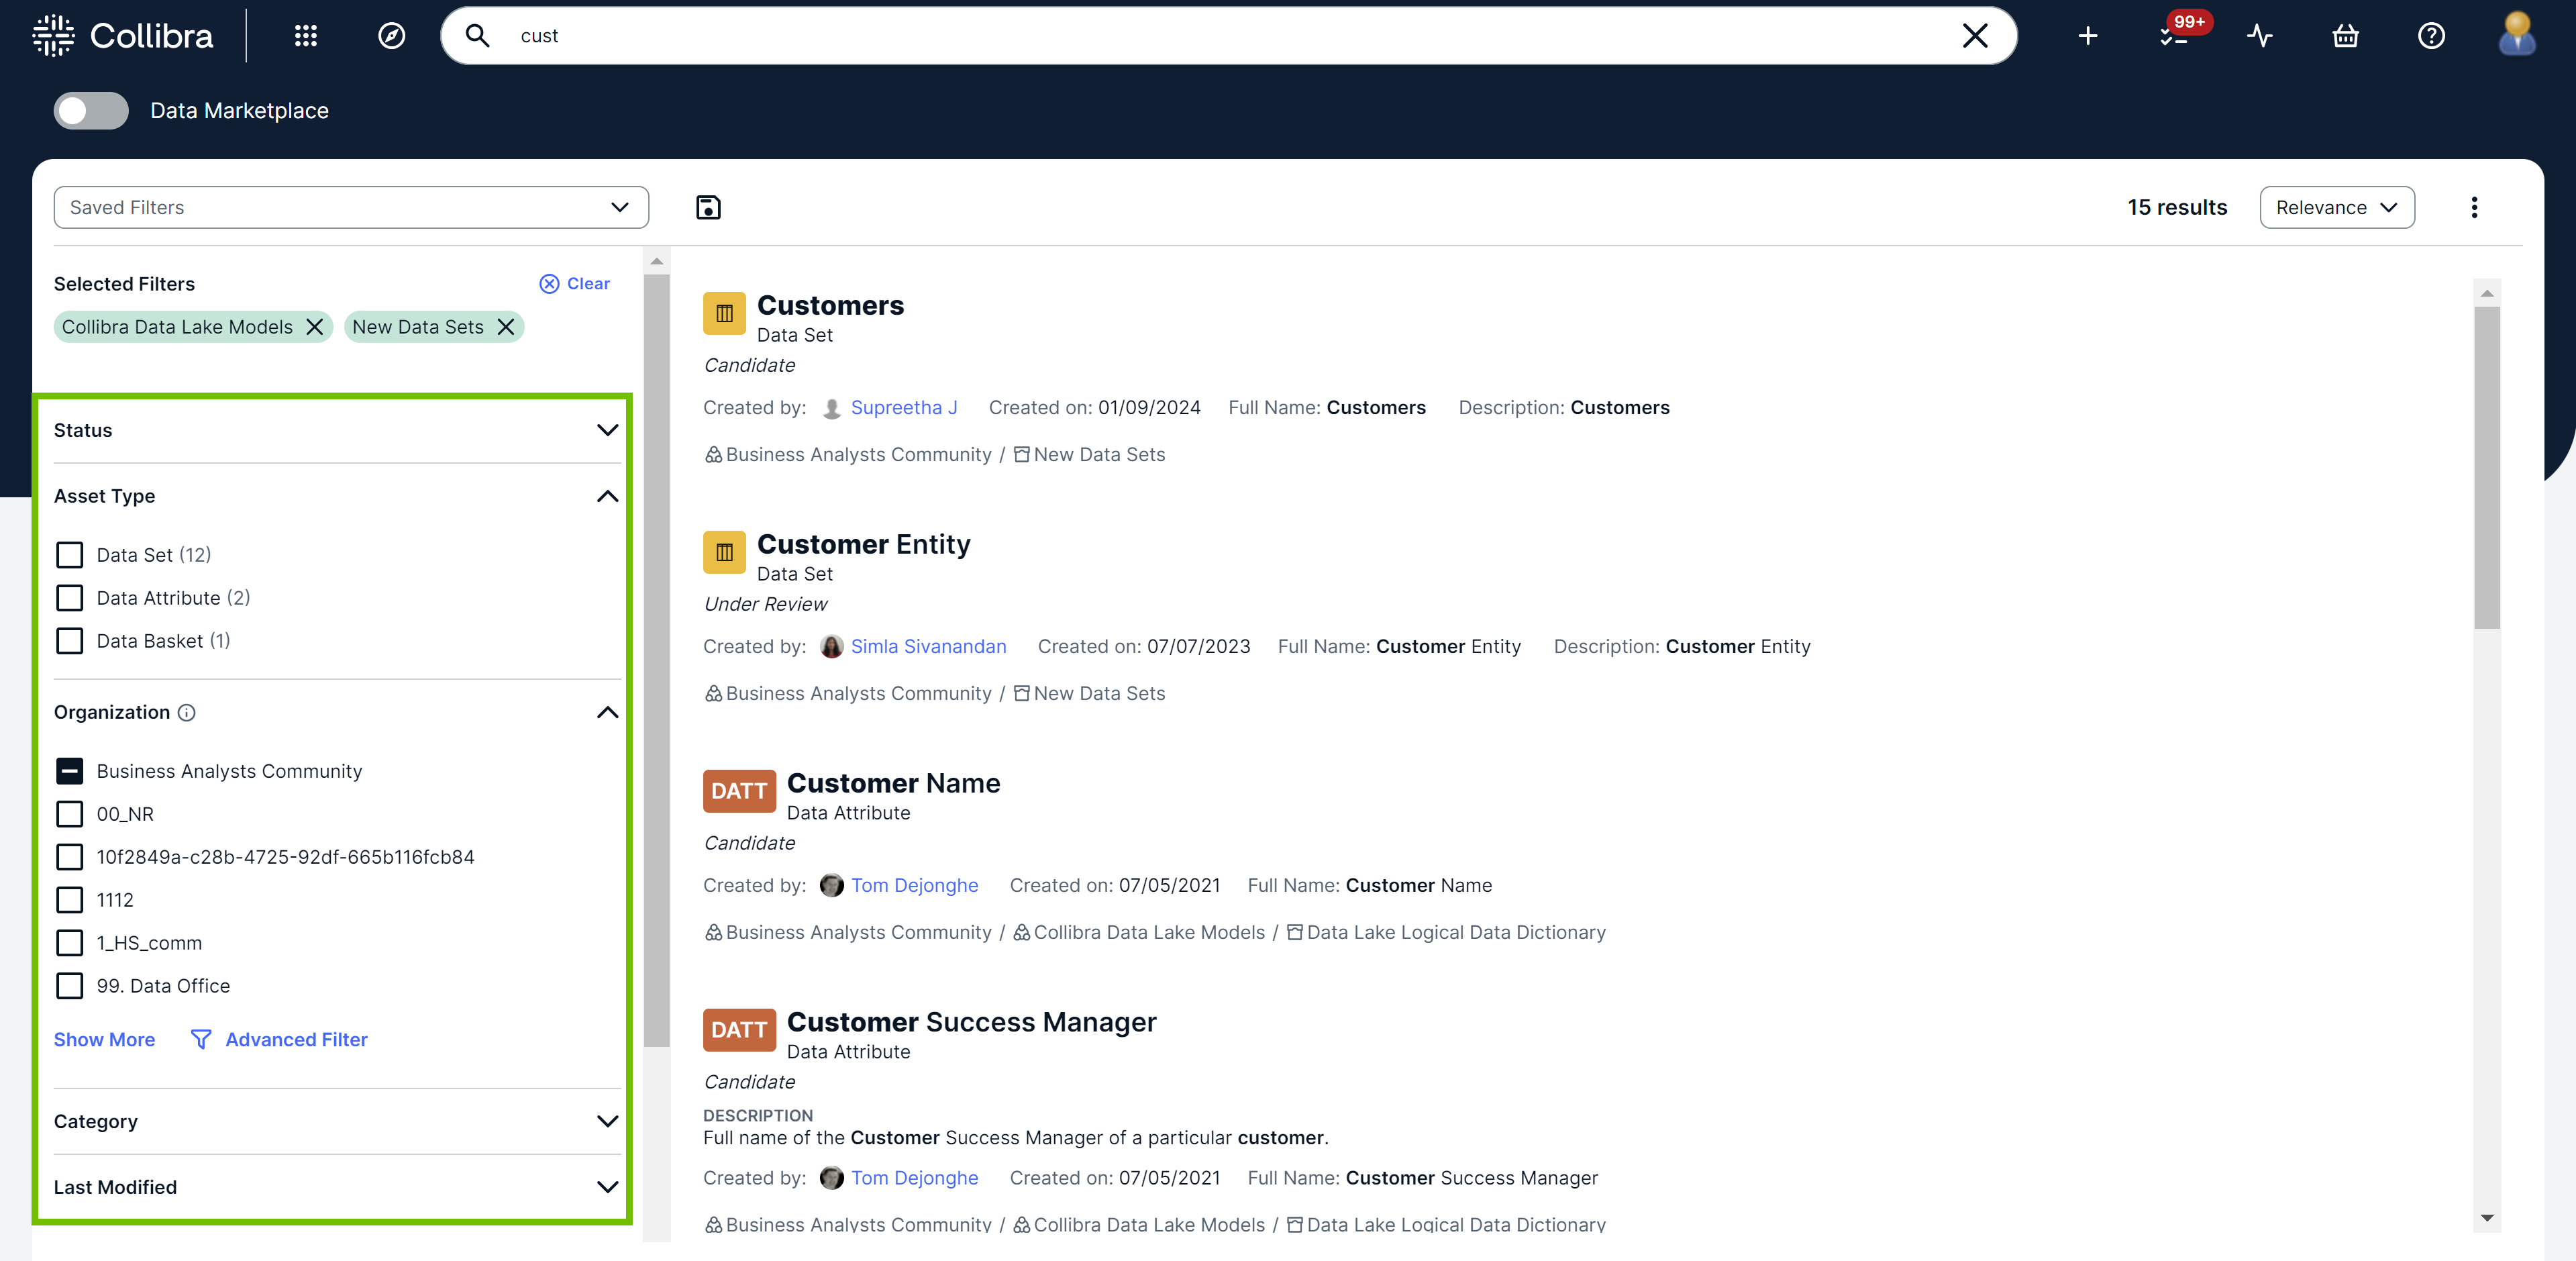This screenshot has height=1261, width=2576.
Task: Check the Data Set asset type checkbox
Action: pos(70,555)
